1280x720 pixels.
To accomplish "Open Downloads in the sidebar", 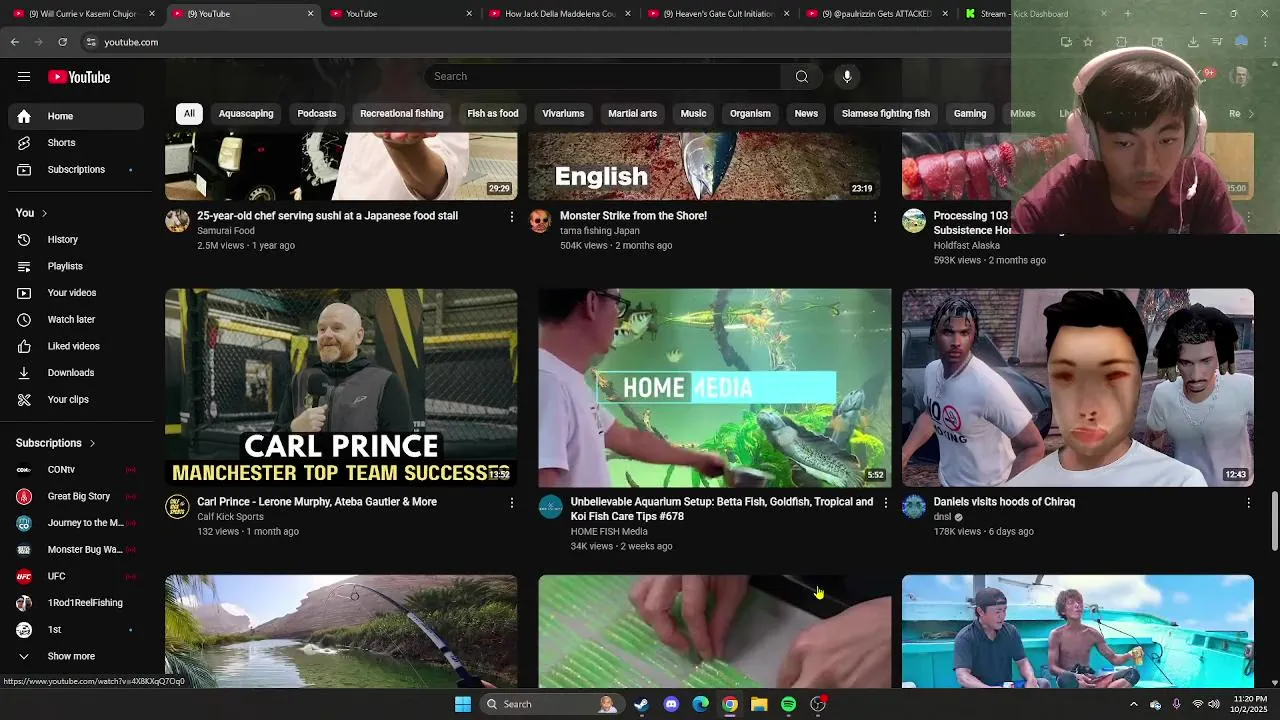I will coord(76,373).
